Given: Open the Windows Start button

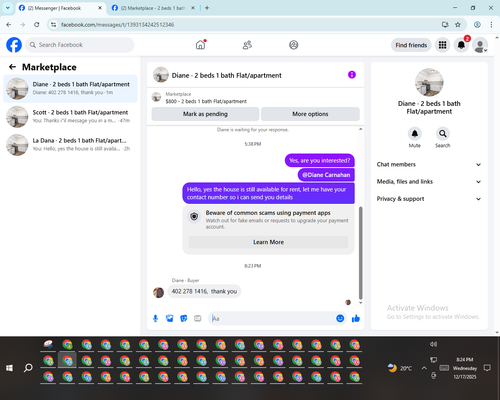Looking at the screenshot, I should coord(9,368).
